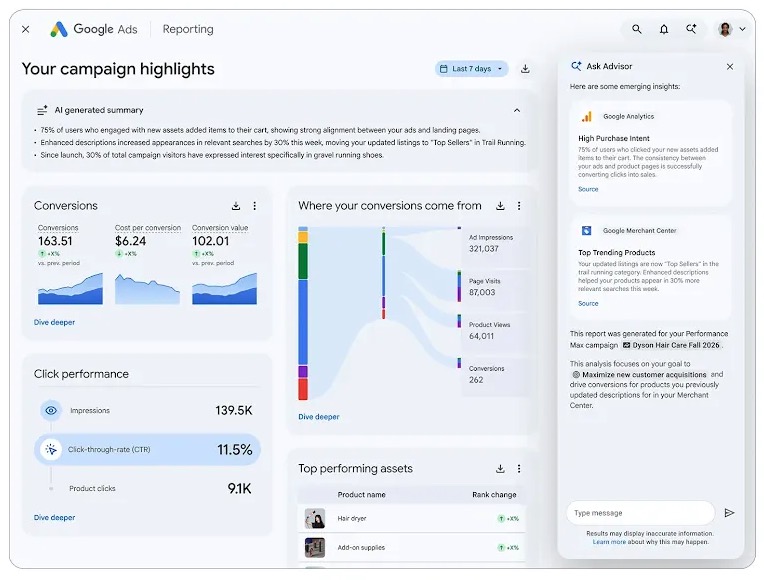
Task: Click the Conversions 163.51 metric
Action: 55,241
